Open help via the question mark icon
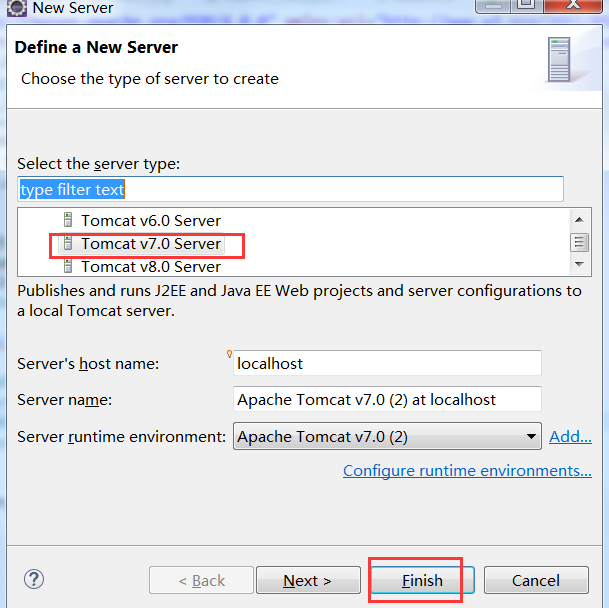 (x=34, y=579)
